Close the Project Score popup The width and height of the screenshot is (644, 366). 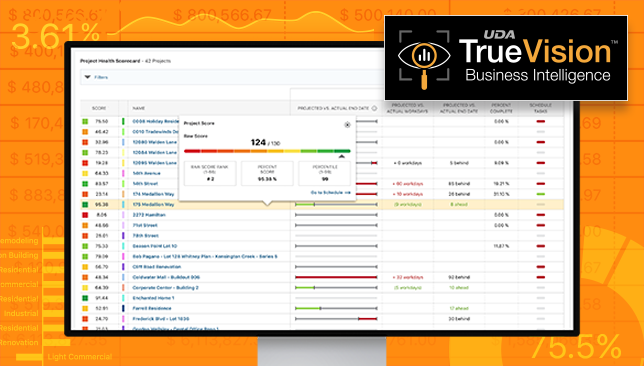click(347, 124)
